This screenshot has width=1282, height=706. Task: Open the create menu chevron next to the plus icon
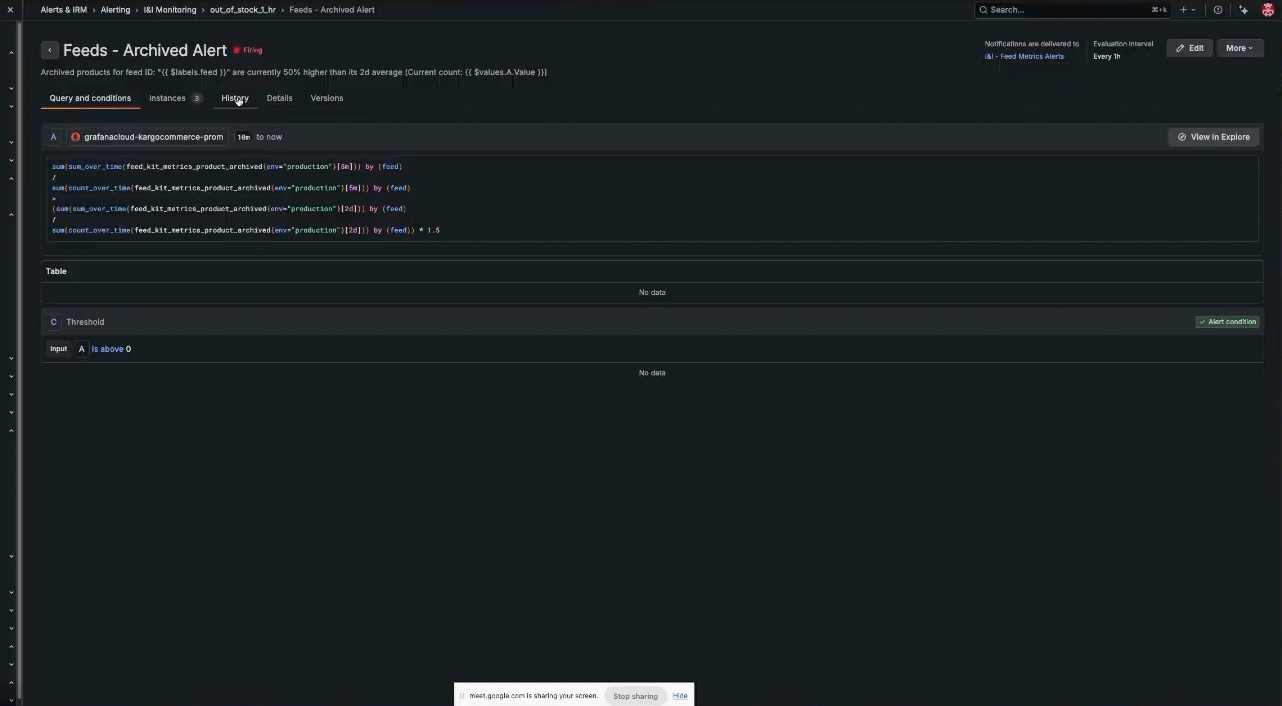tap(1192, 9)
